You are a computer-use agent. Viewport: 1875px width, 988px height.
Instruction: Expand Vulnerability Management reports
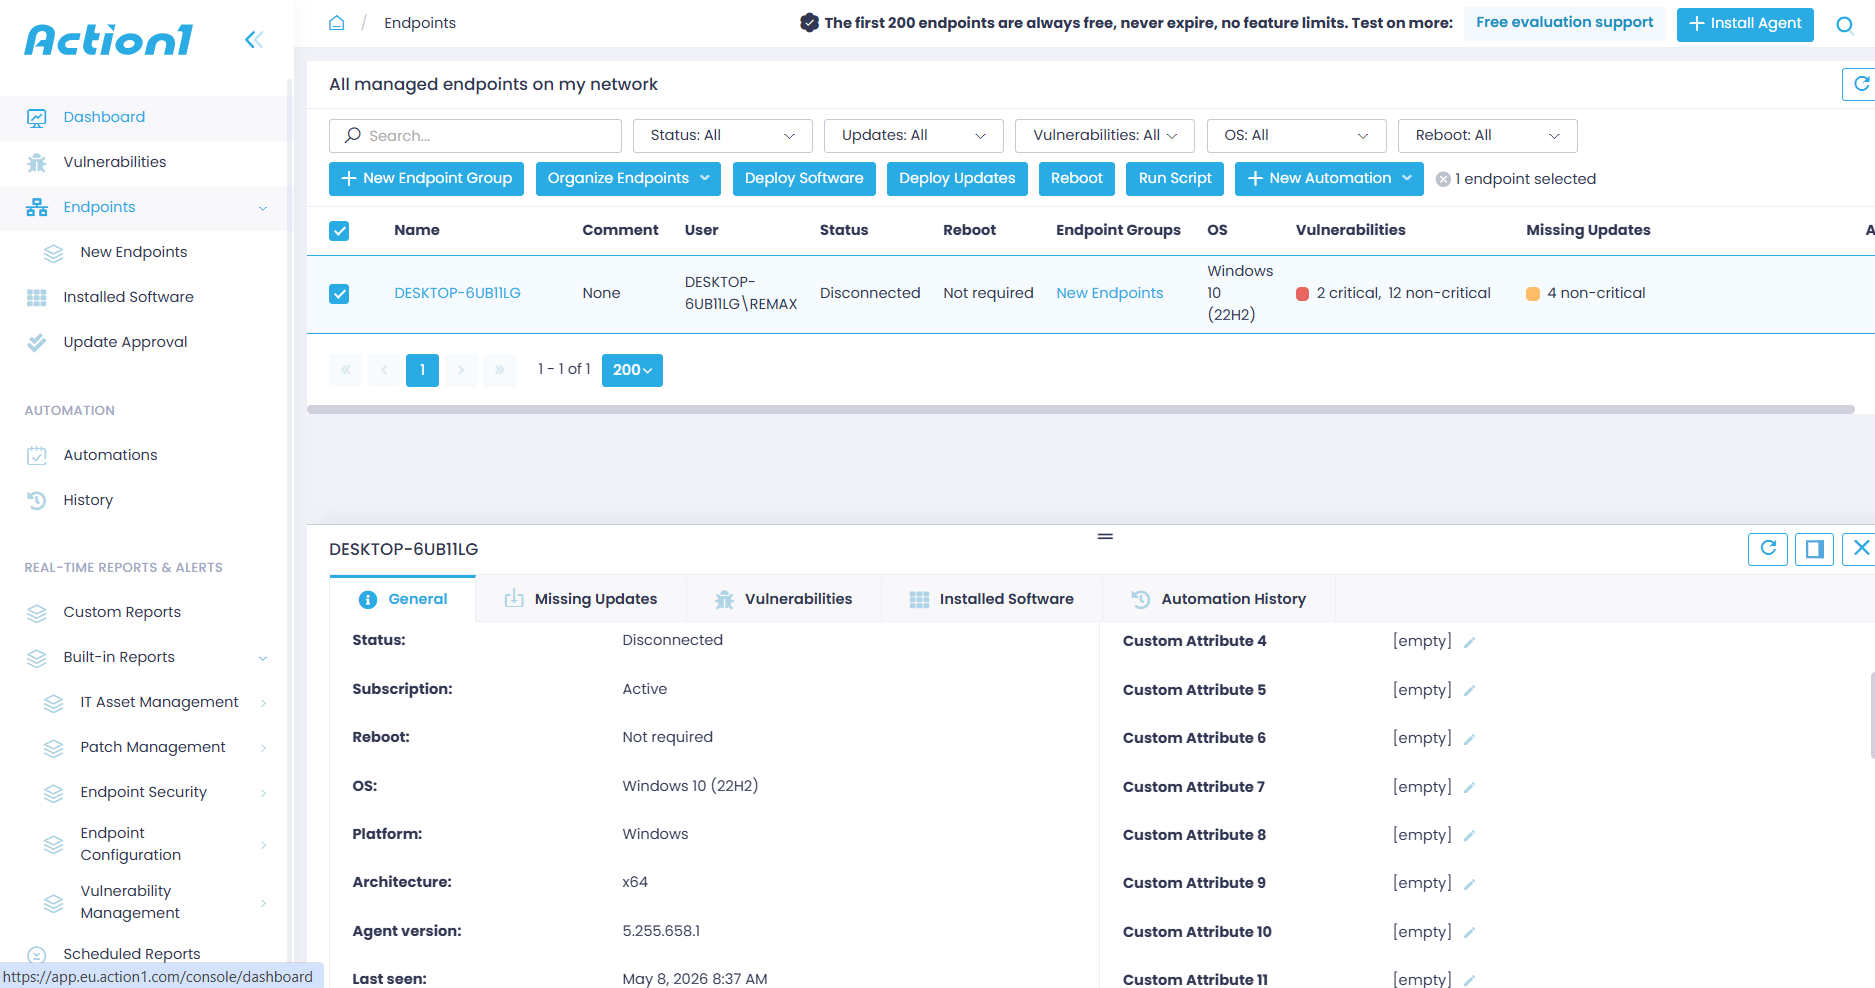[263, 903]
